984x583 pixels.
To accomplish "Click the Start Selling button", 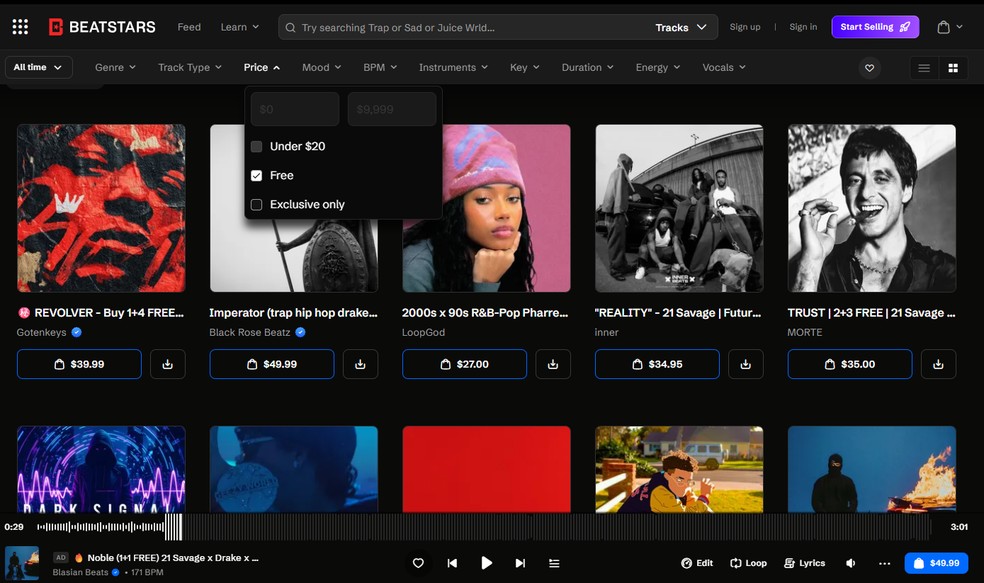I will click(875, 27).
